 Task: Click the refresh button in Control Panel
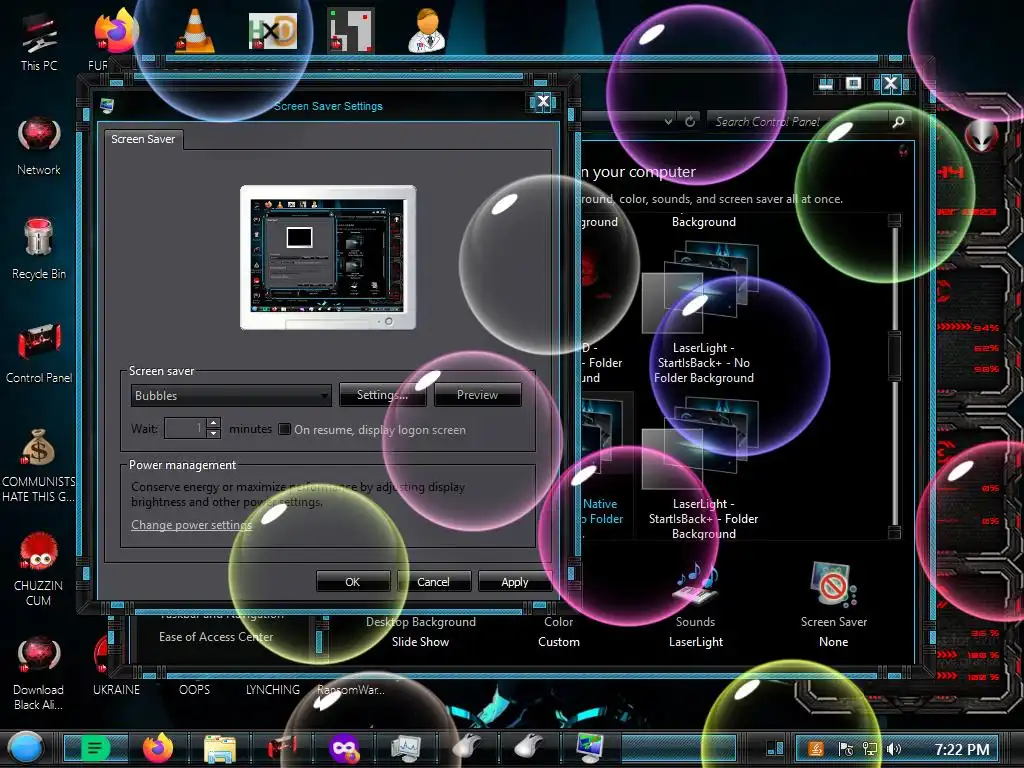pos(690,121)
